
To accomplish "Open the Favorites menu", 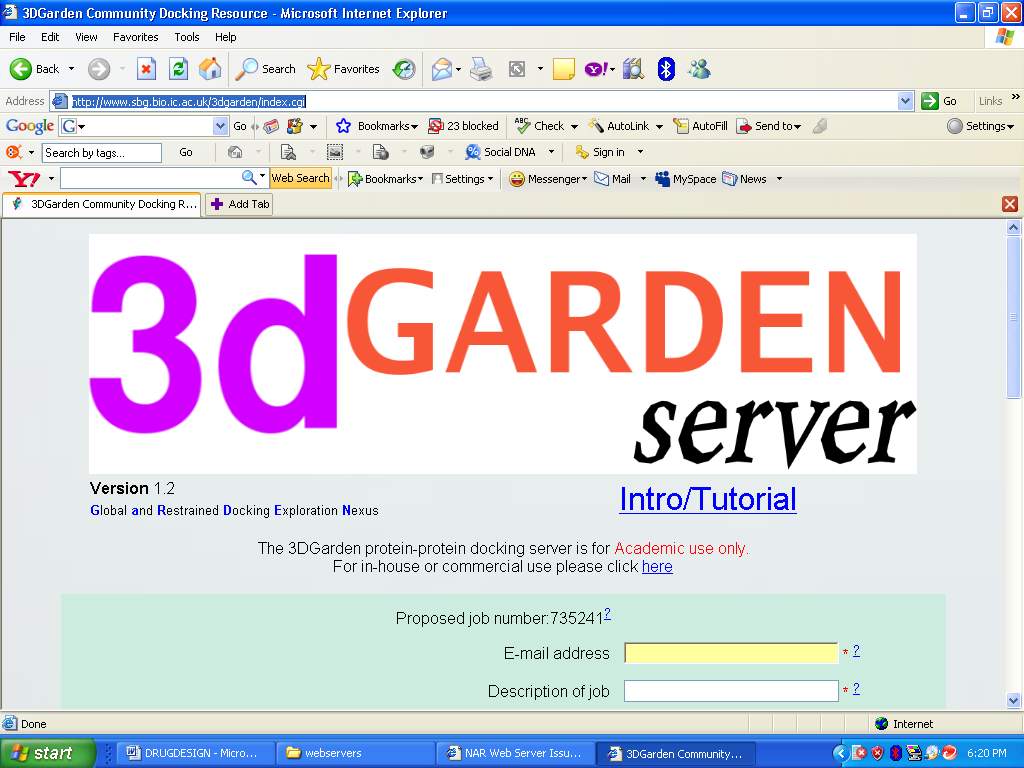I will [135, 37].
